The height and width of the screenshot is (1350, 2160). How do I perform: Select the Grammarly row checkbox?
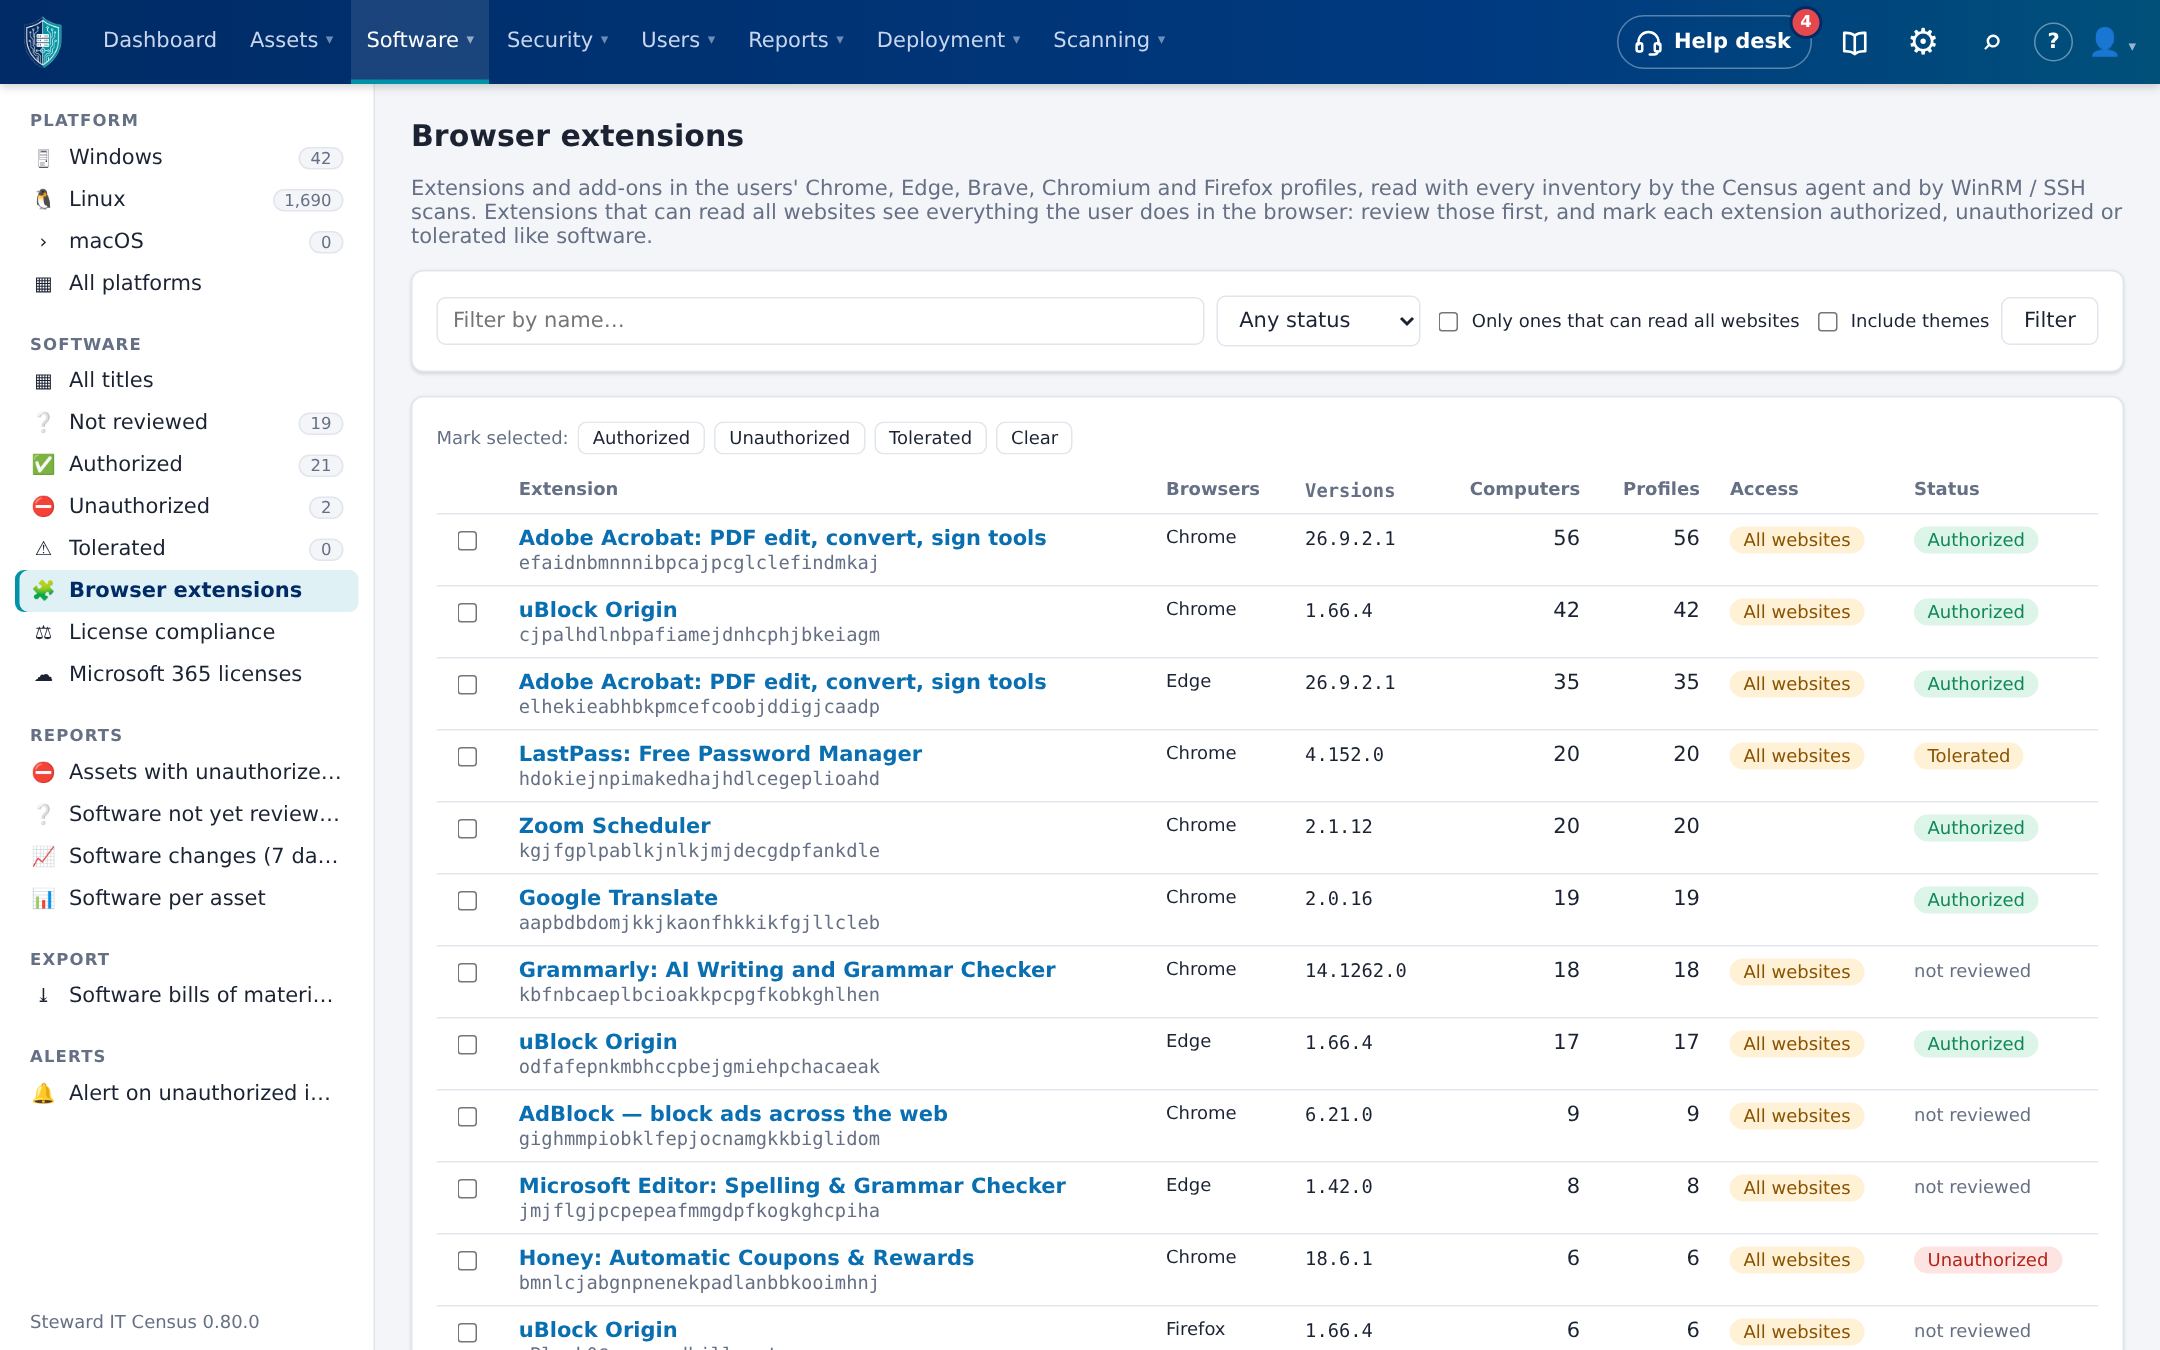coord(467,973)
